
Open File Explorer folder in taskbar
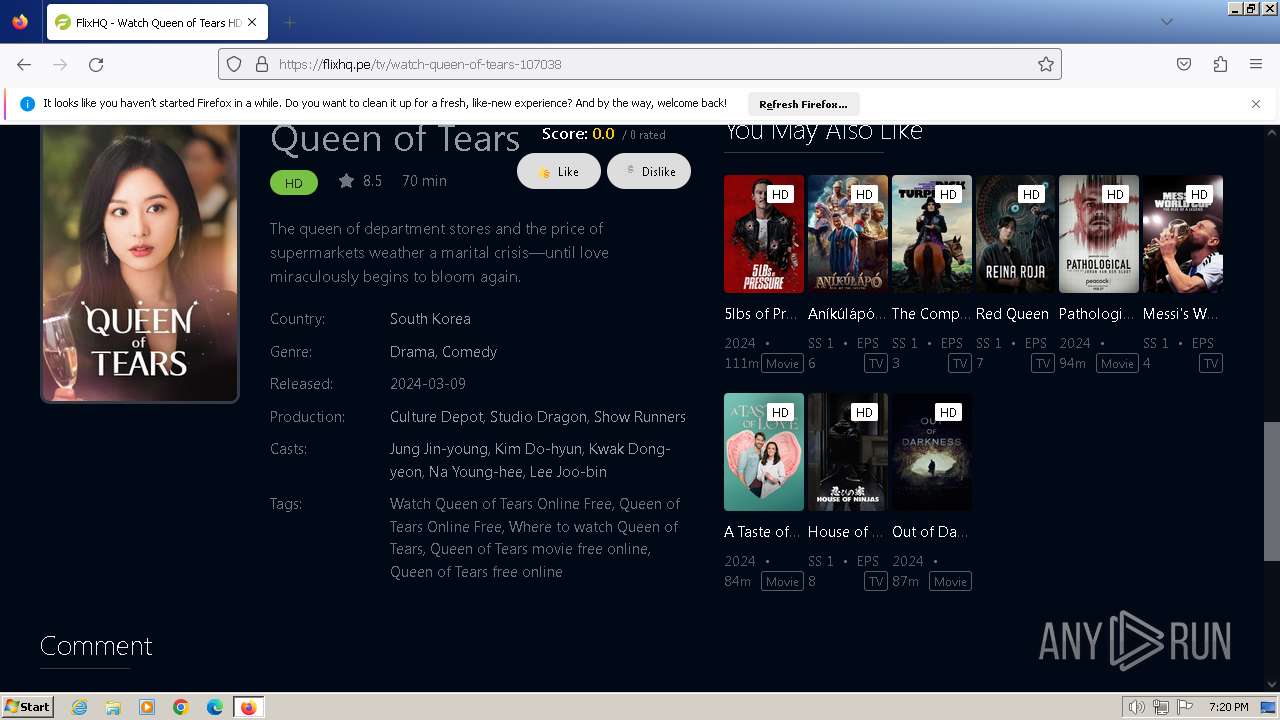click(113, 707)
